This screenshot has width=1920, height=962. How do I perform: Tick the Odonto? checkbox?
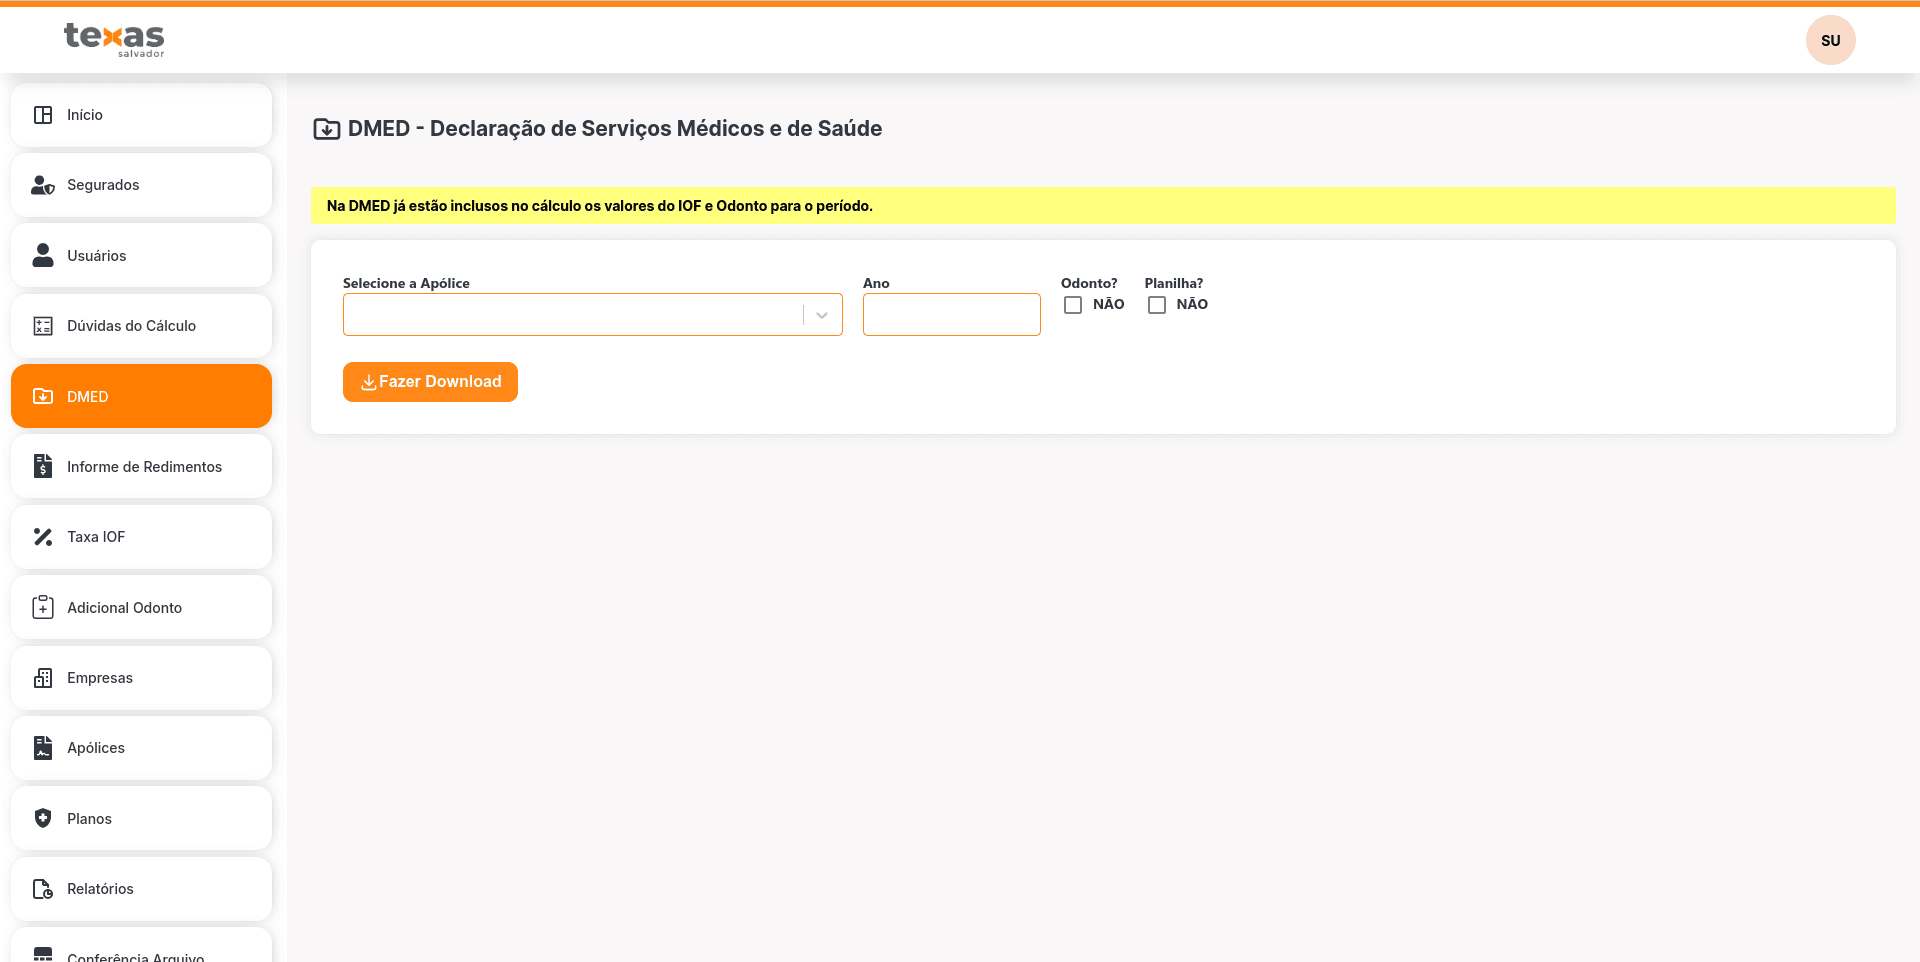[x=1073, y=305]
